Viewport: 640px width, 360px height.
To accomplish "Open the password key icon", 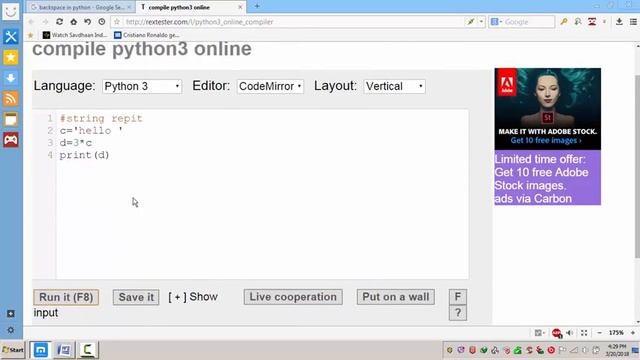I will tap(564, 22).
